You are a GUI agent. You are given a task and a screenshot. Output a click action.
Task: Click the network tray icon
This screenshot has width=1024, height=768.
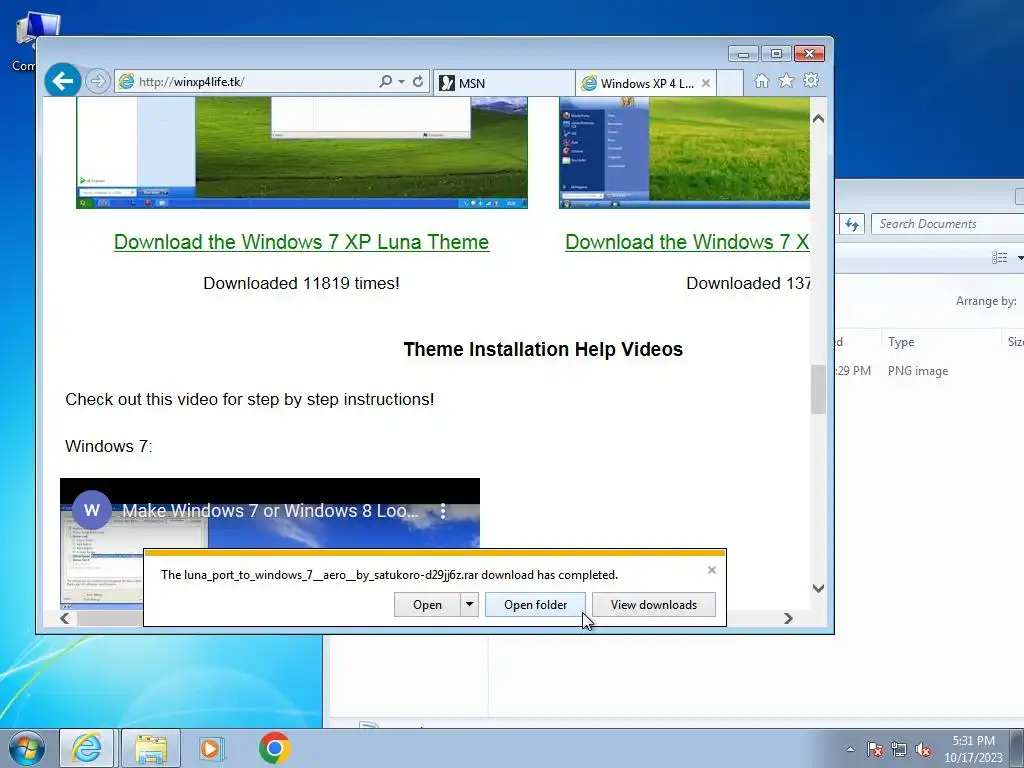[899, 749]
